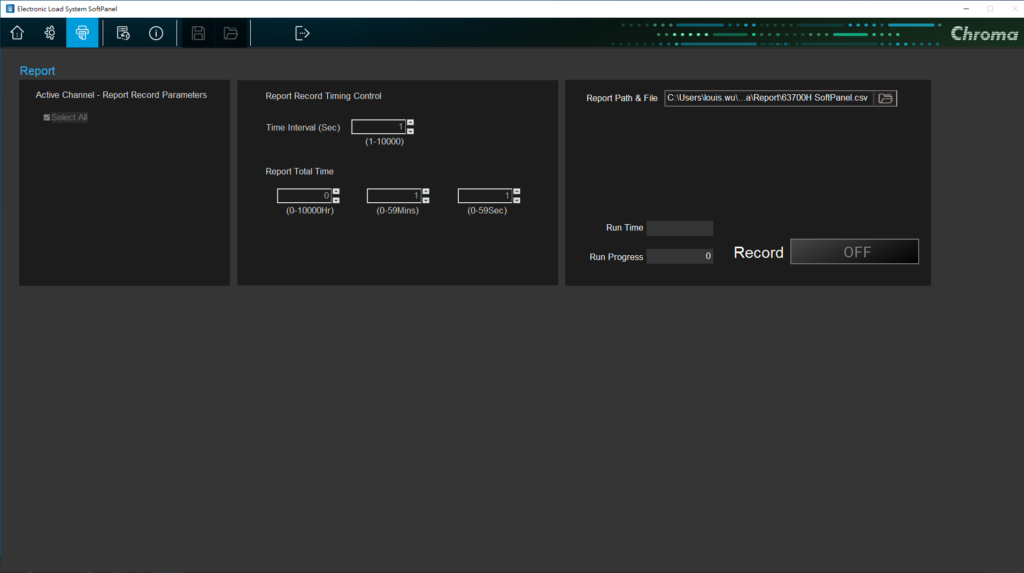Browse for report file path folder icon

(x=886, y=98)
